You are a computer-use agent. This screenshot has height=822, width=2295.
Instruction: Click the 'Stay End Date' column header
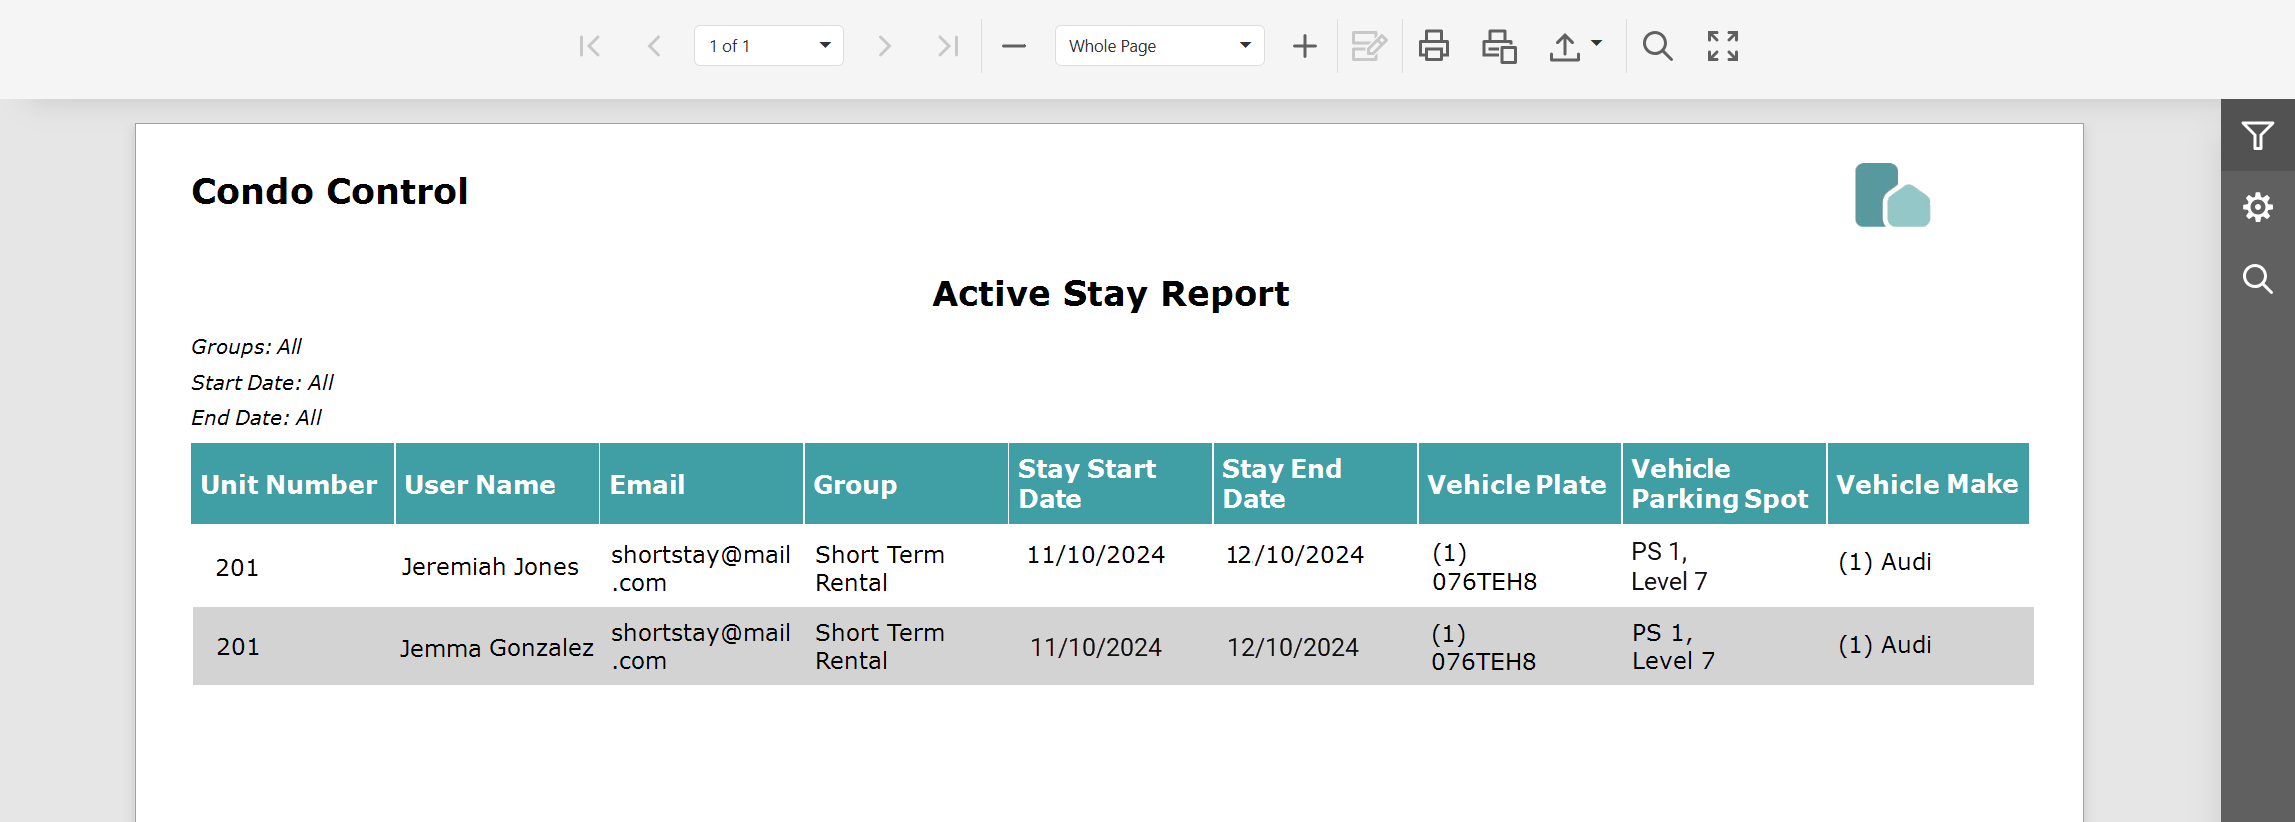(1315, 484)
